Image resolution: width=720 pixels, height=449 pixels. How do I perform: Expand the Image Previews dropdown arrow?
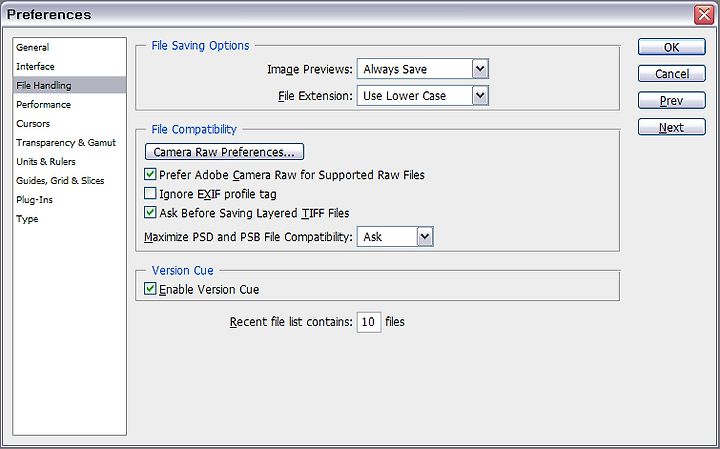[480, 69]
